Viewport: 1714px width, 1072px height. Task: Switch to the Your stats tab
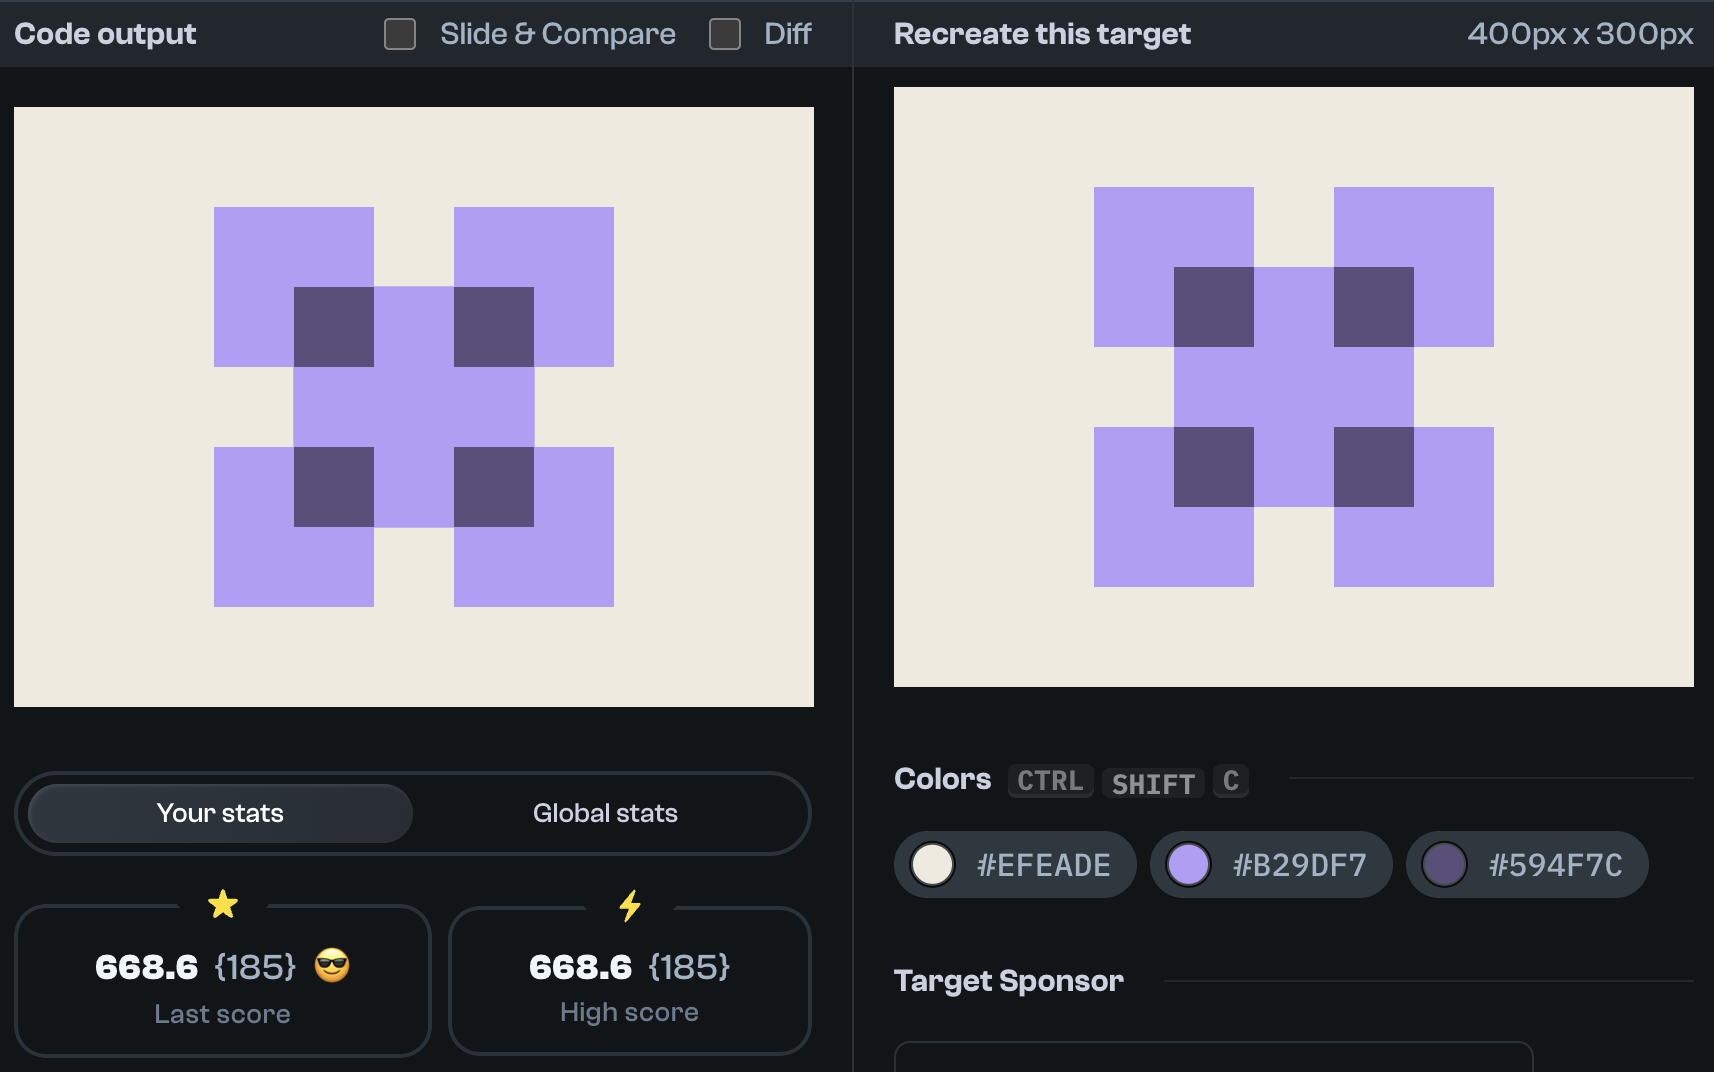pos(220,813)
